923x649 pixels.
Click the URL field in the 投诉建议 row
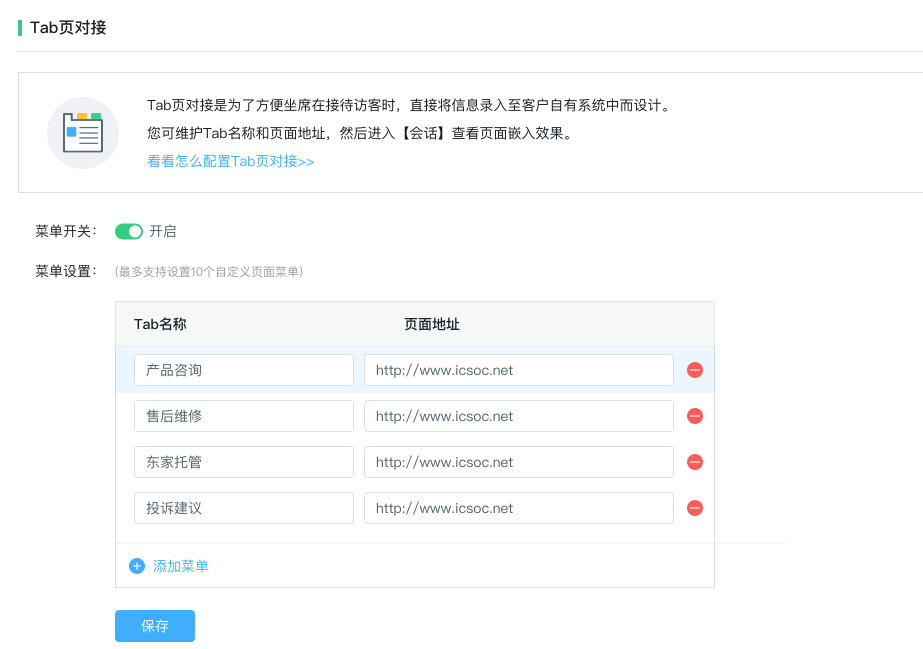point(519,508)
